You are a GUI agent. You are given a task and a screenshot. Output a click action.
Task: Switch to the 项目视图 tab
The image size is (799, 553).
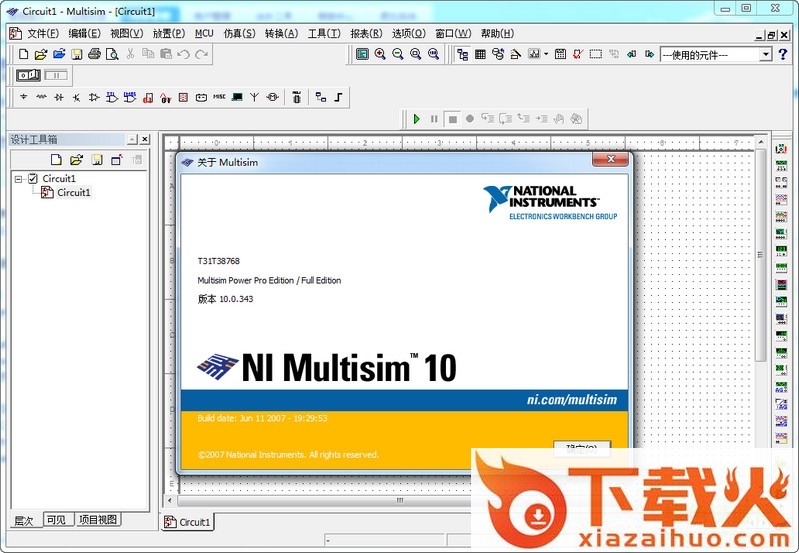98,520
